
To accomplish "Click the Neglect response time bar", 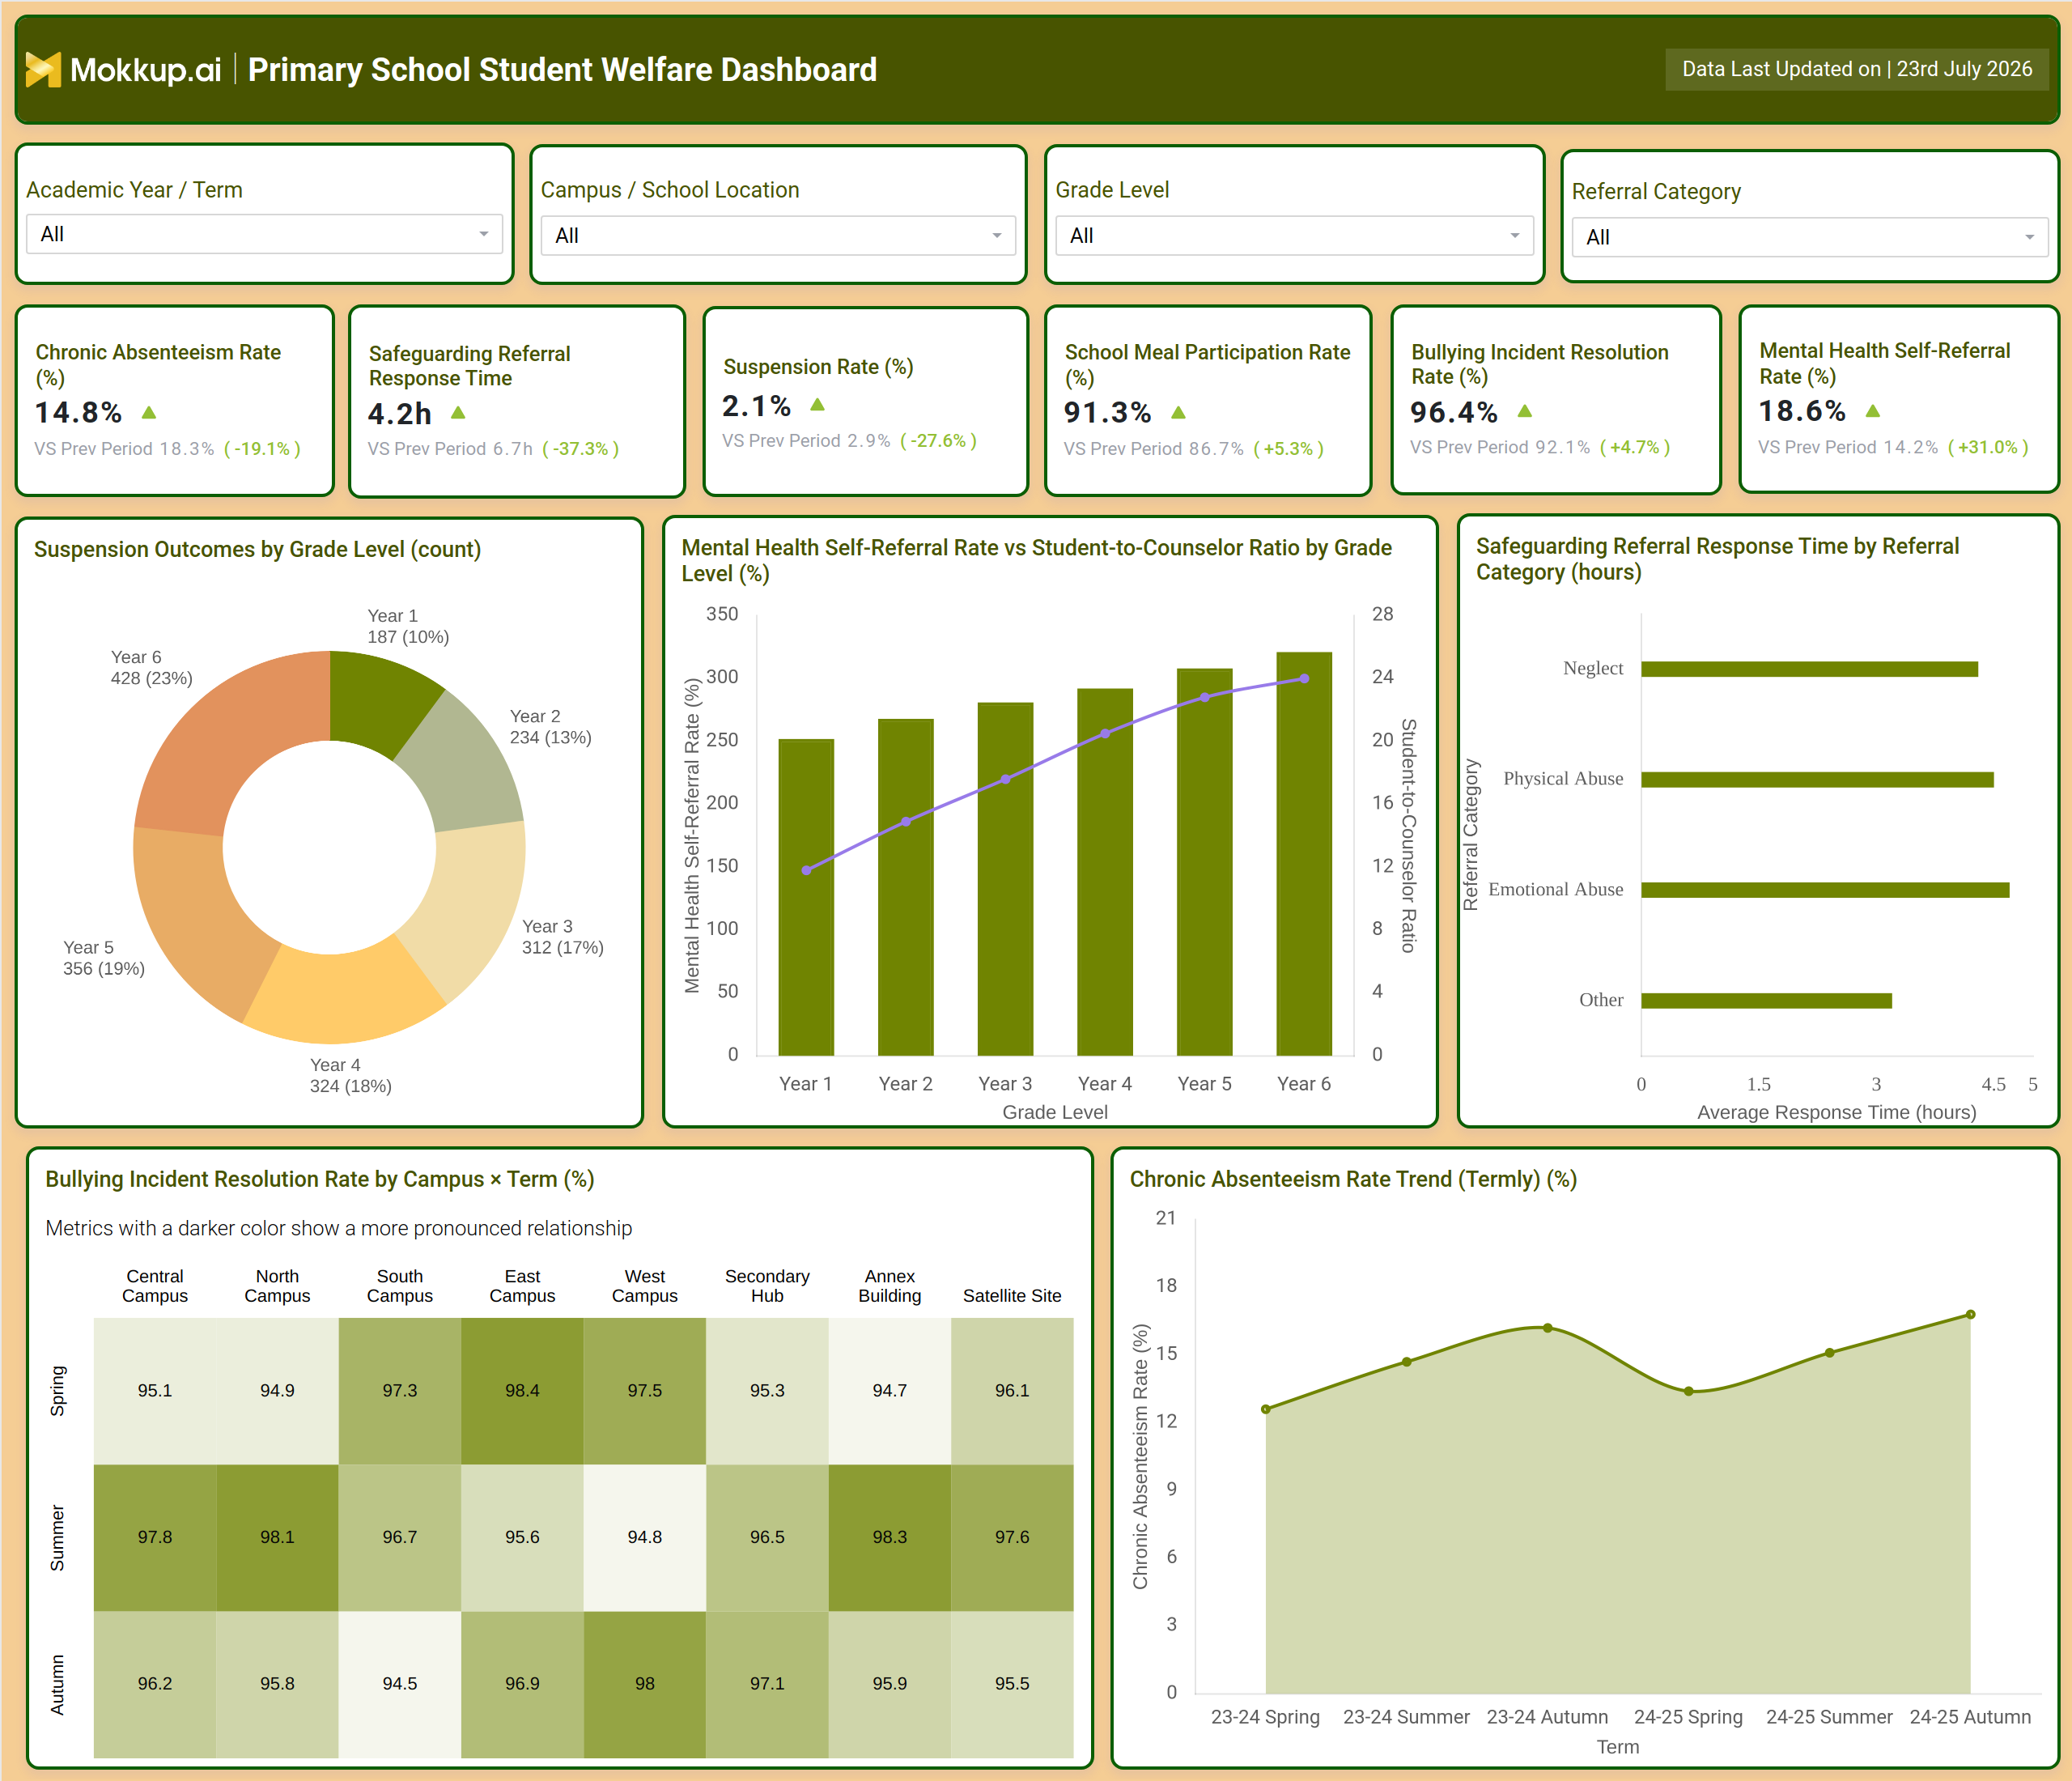I will (x=1809, y=669).
